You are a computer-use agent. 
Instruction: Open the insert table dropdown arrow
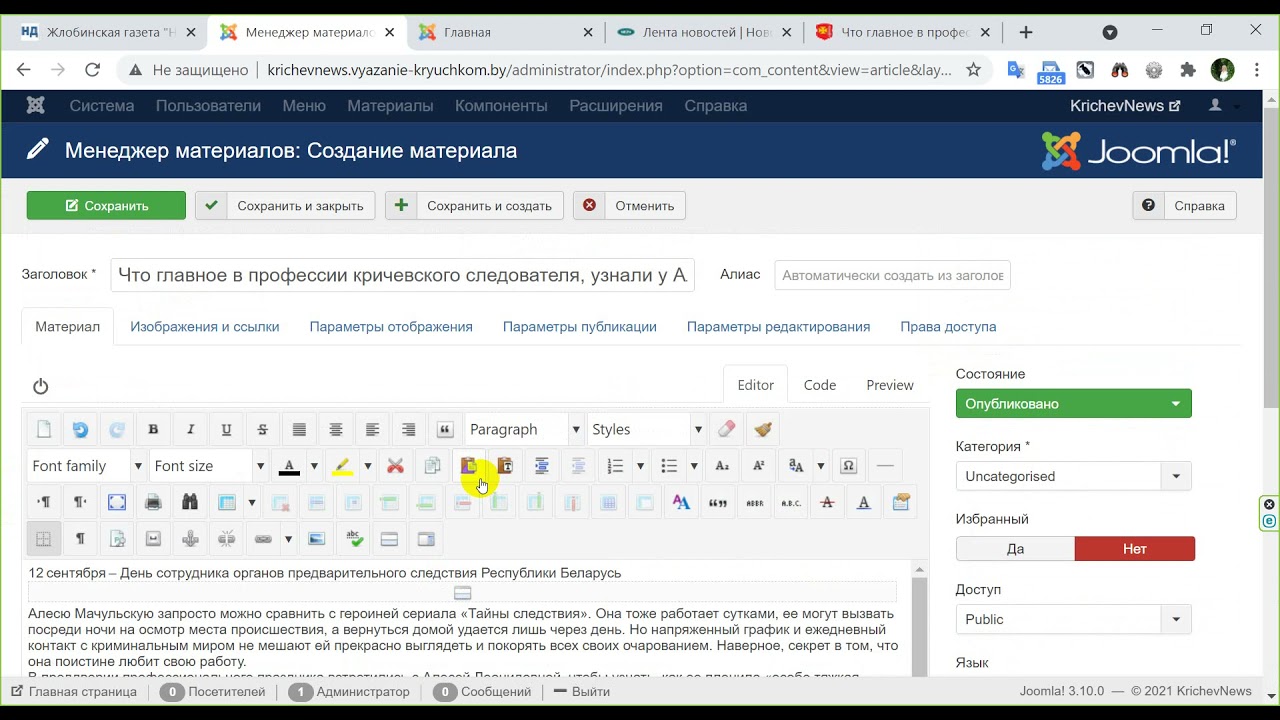pos(252,502)
